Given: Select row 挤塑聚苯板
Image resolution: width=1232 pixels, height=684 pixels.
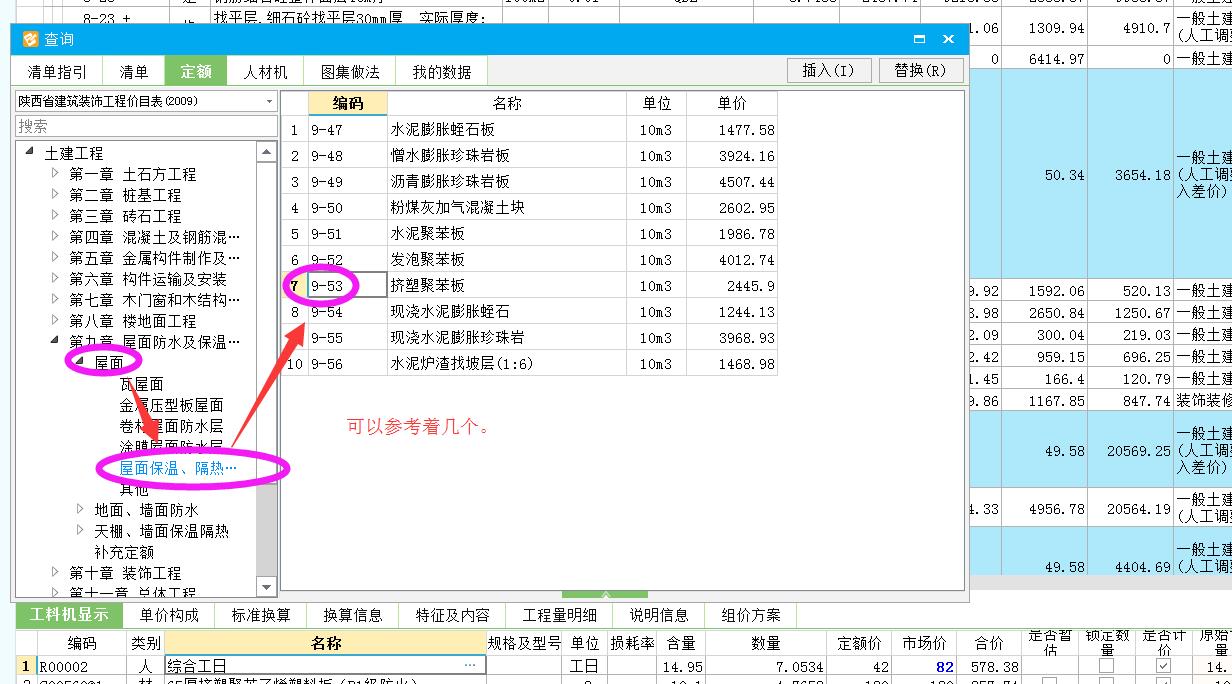Looking at the screenshot, I should click(529, 285).
